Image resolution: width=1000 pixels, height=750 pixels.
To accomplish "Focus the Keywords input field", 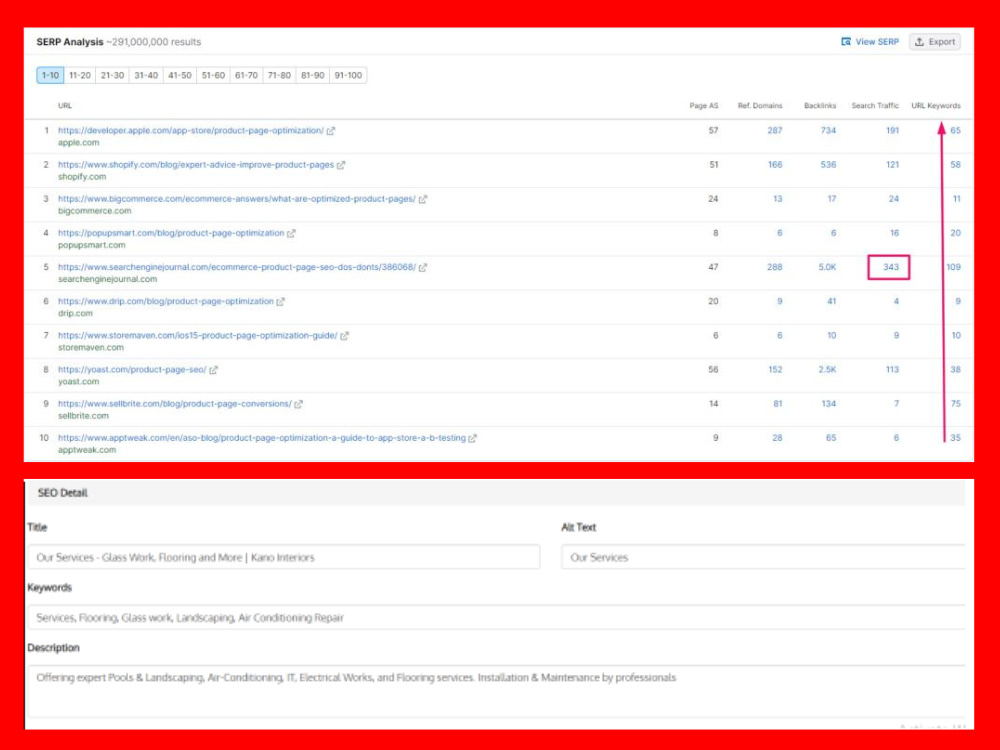I will 496,617.
